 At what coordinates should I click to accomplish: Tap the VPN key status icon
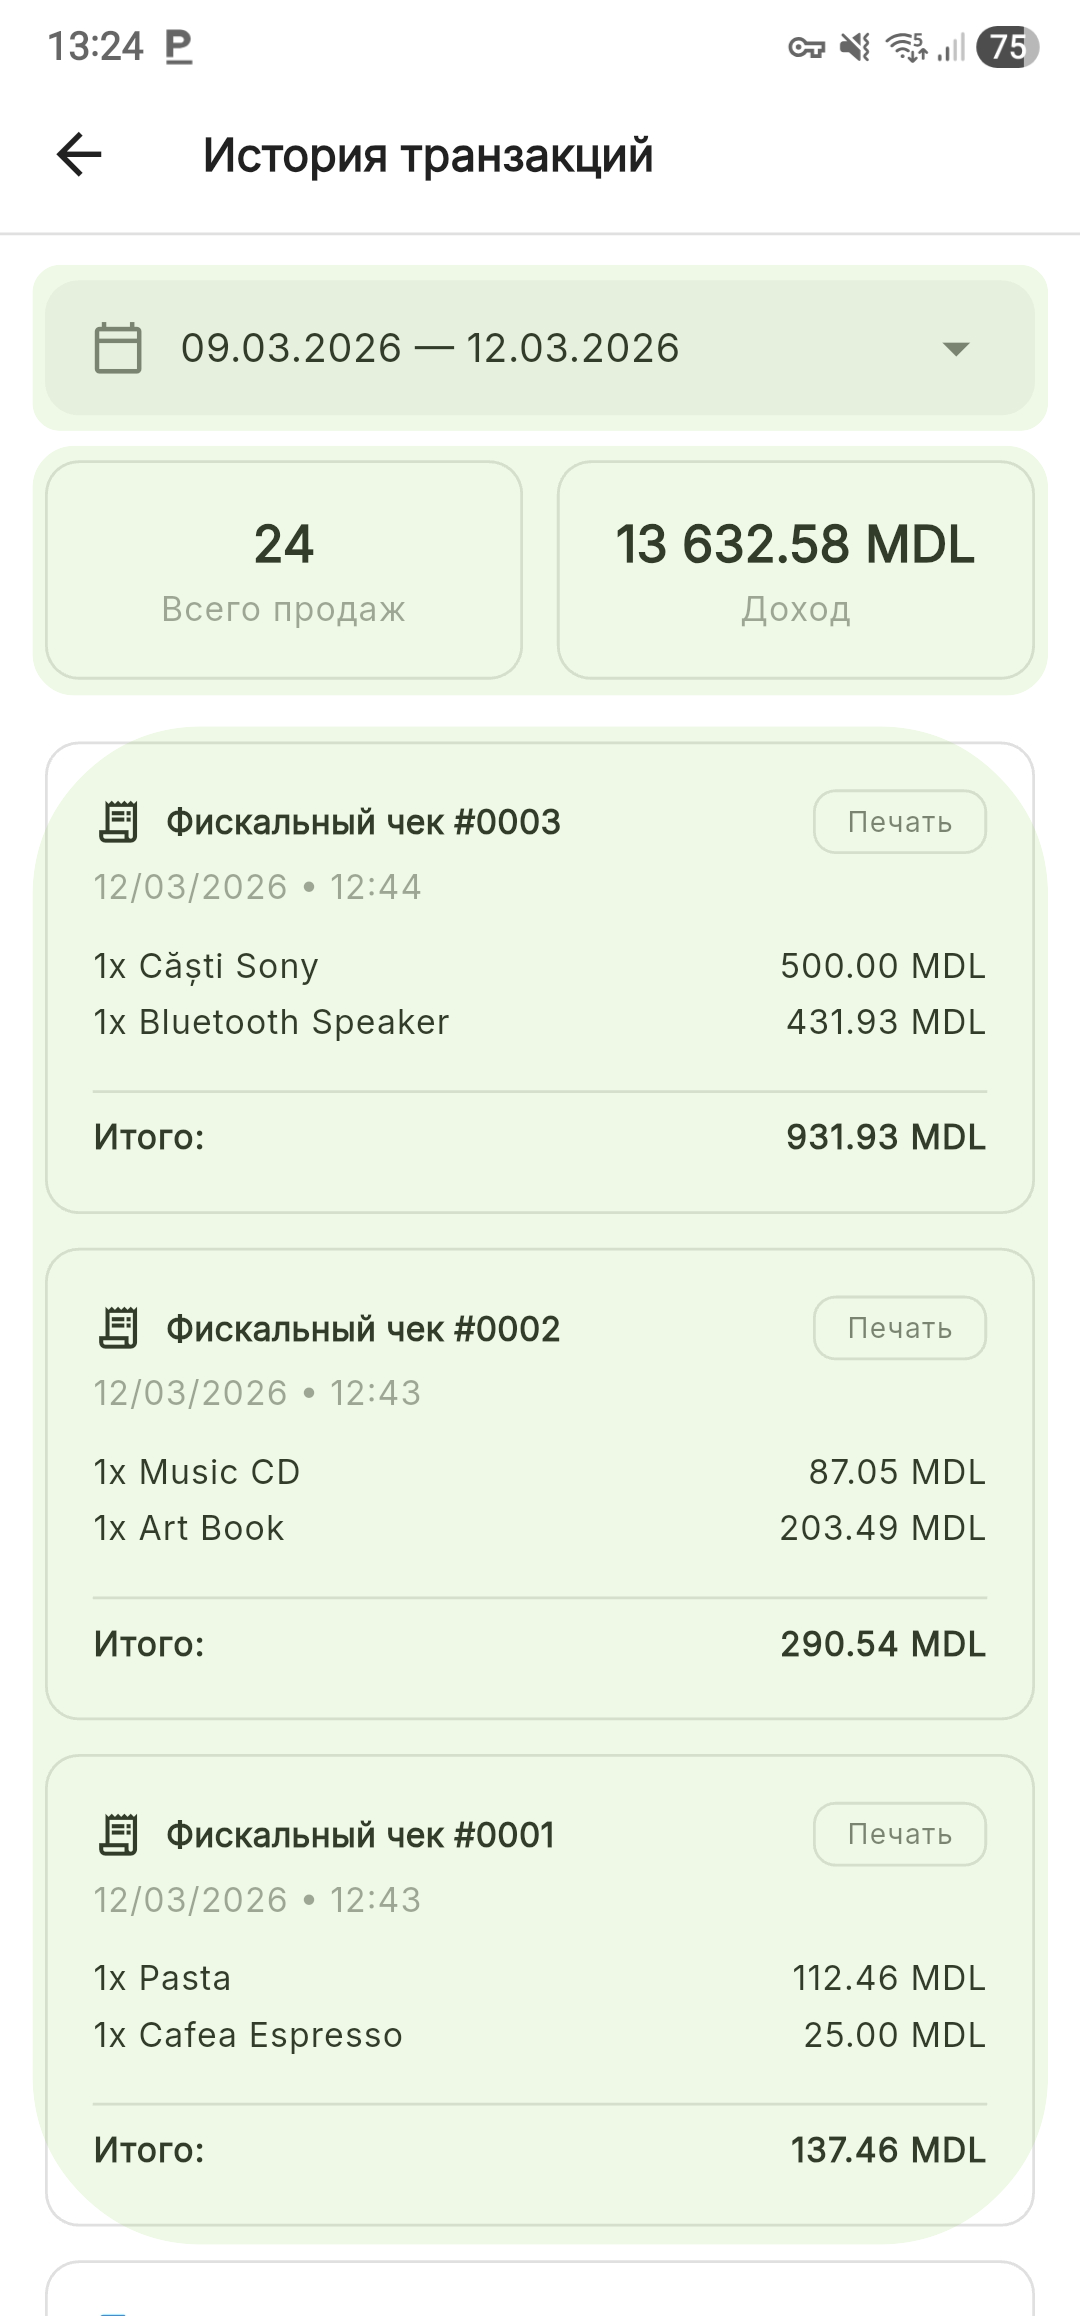coord(806,47)
